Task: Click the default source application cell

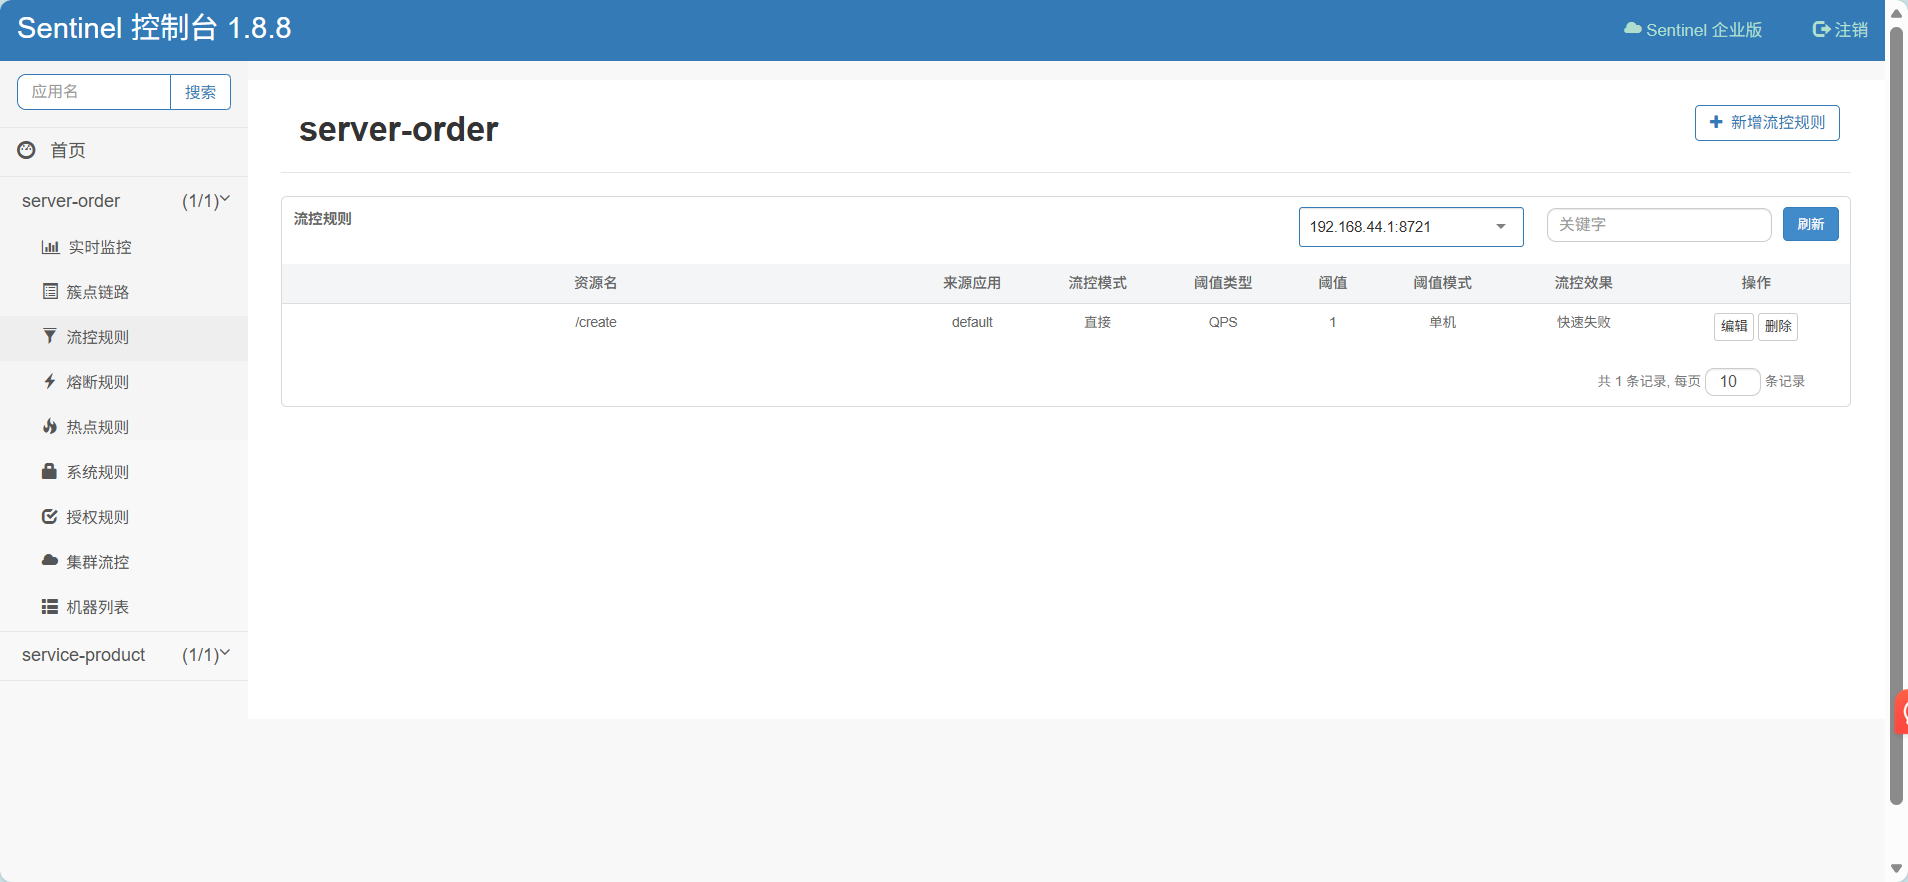Action: [x=972, y=322]
